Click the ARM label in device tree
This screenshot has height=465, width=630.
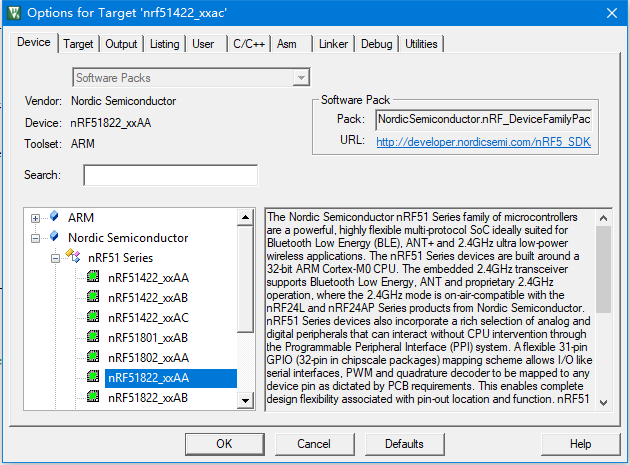(81, 218)
